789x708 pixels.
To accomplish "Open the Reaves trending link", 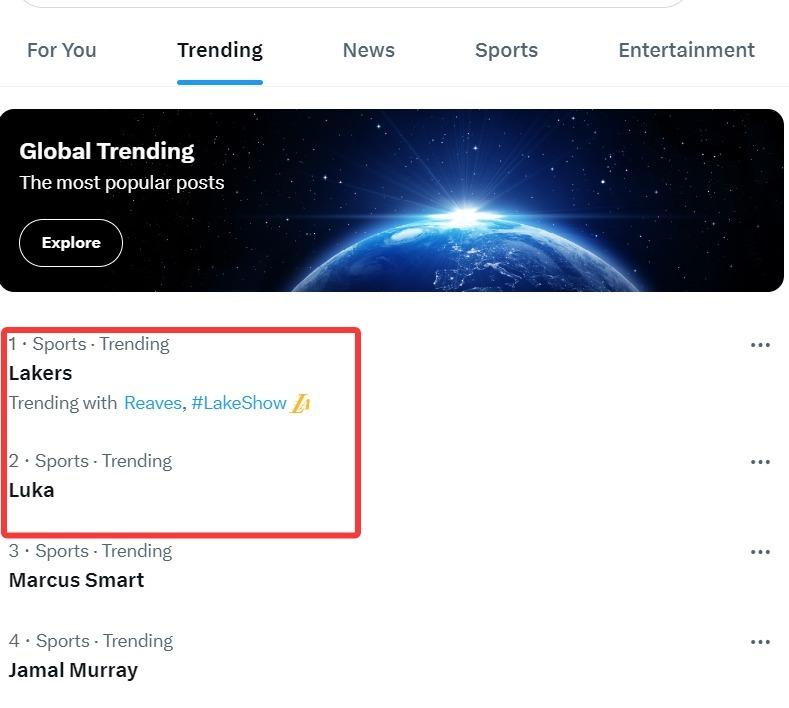I will tap(152, 403).
